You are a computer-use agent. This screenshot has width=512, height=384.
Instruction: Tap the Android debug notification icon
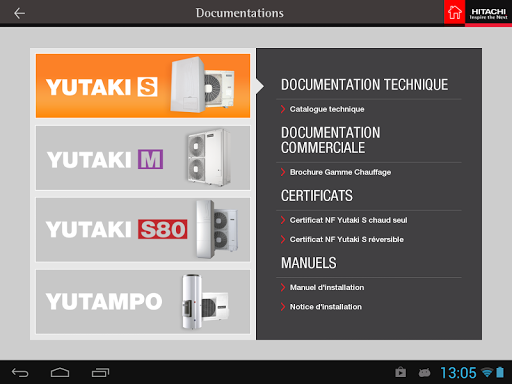pos(424,372)
